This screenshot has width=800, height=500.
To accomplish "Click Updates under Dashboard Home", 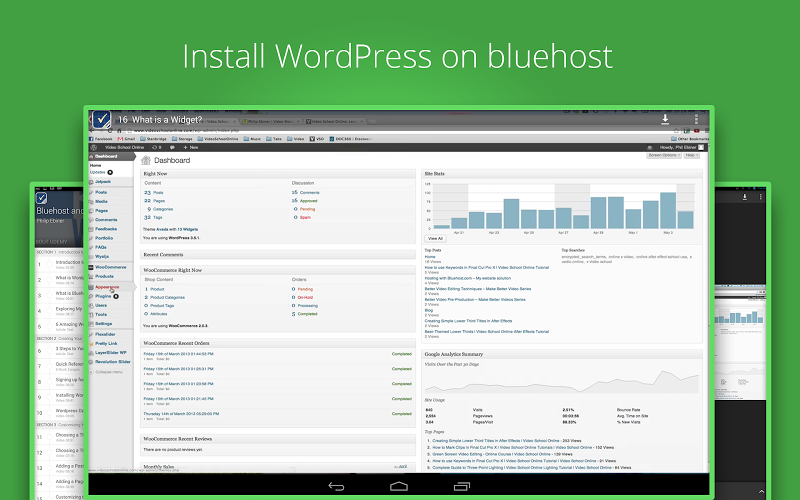I will pyautogui.click(x=97, y=172).
